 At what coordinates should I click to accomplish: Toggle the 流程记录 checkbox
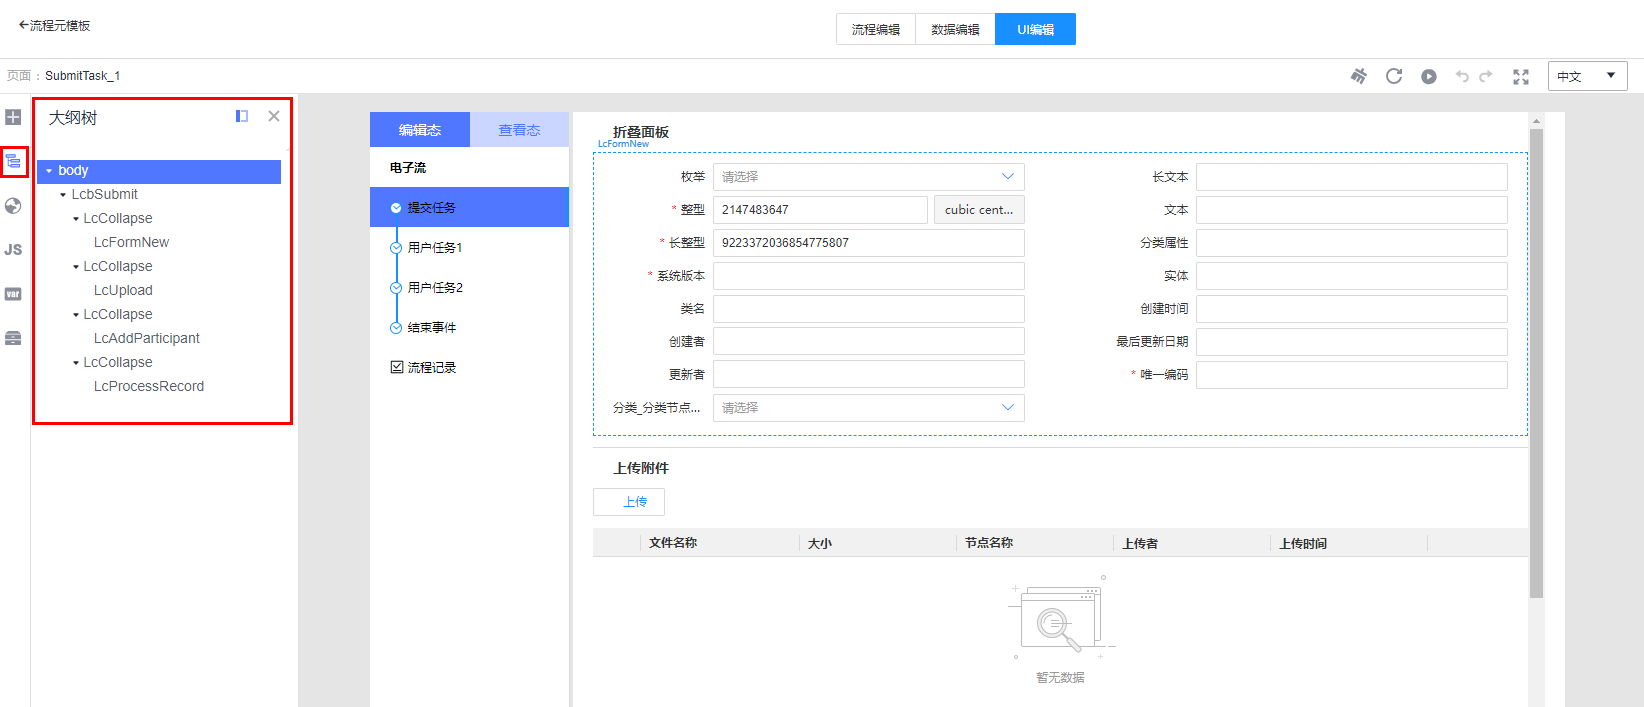397,367
